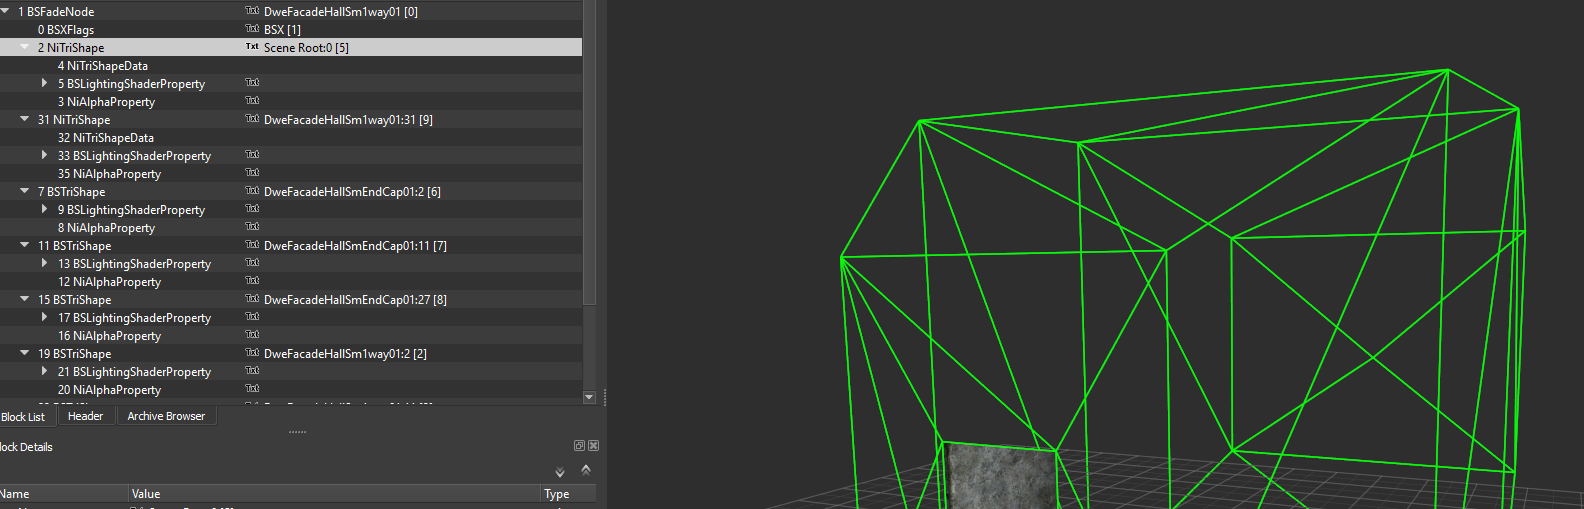Expand 13 BSLightingShaderProperty node
The image size is (1584, 509).
[44, 263]
